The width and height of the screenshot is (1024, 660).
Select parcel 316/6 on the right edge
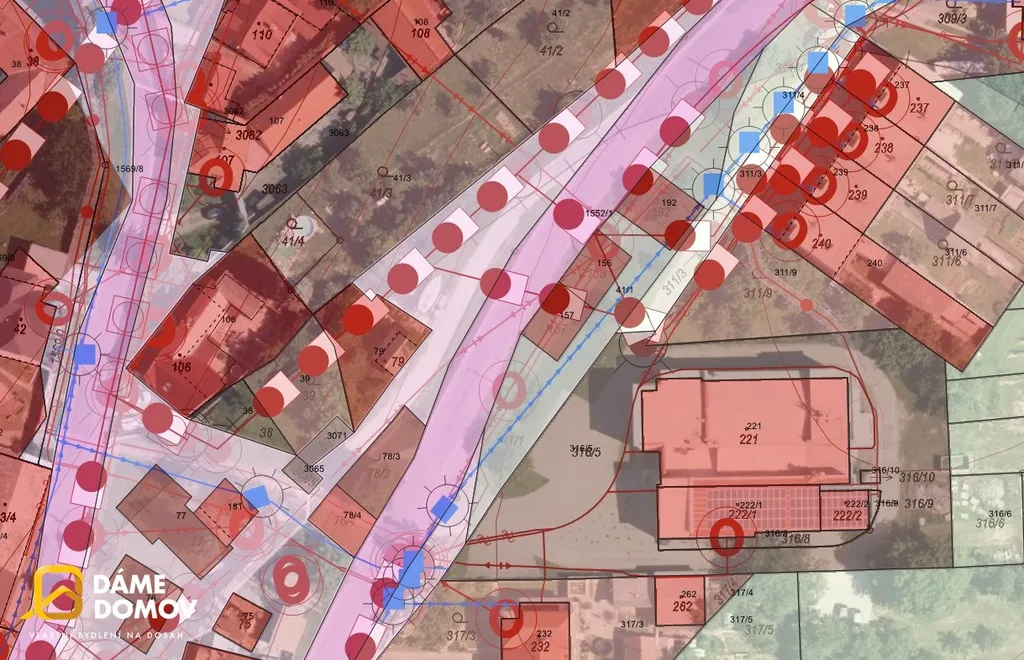pos(991,522)
